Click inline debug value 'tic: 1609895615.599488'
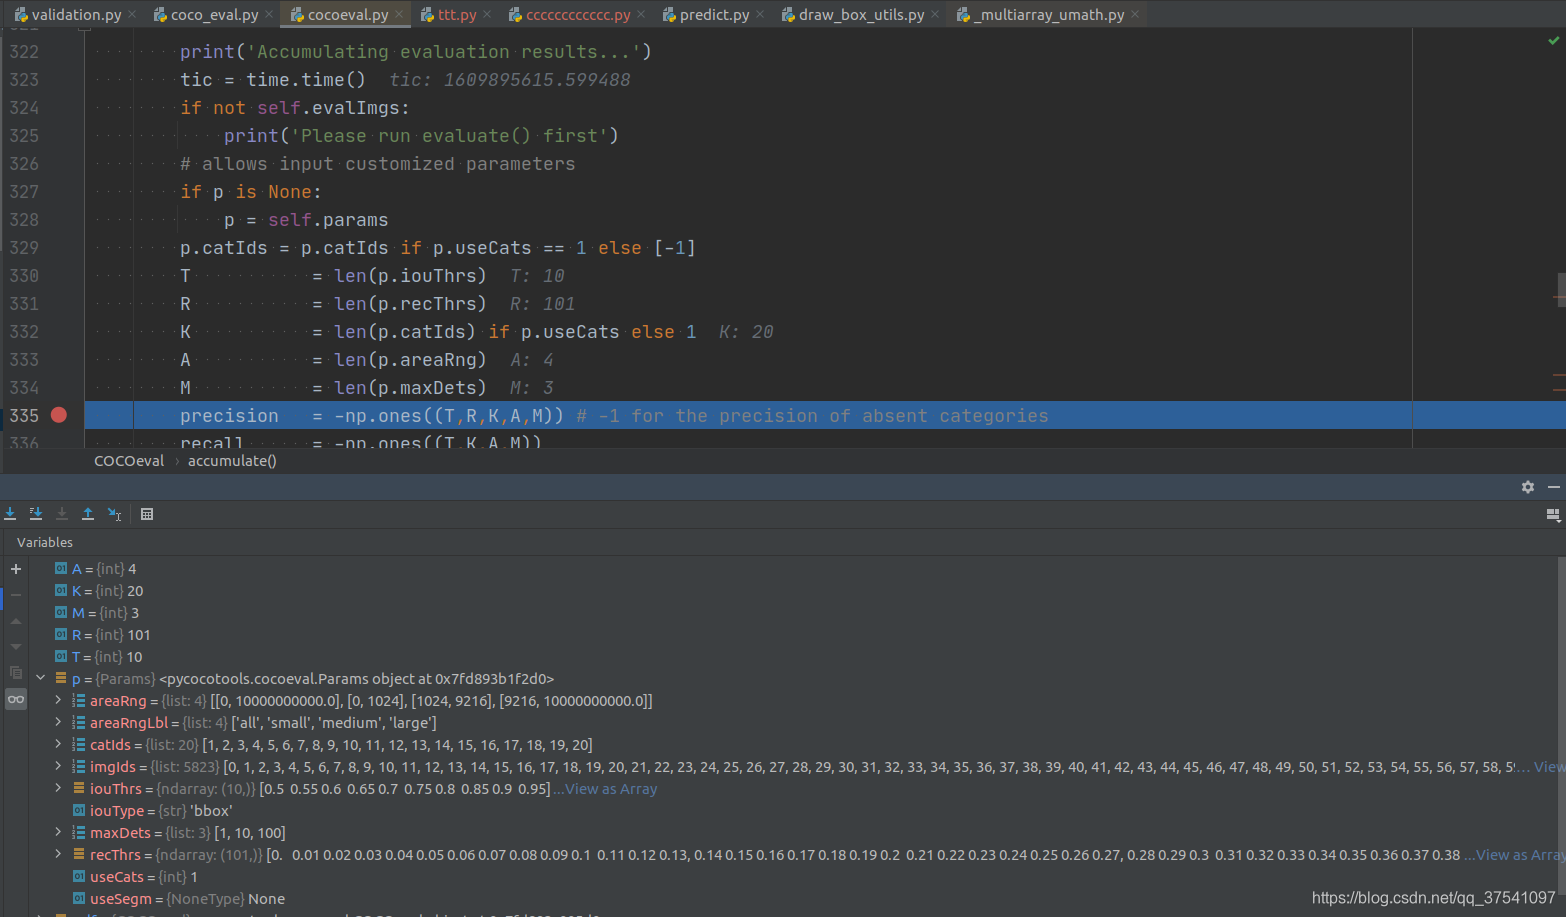1566x917 pixels. [510, 80]
